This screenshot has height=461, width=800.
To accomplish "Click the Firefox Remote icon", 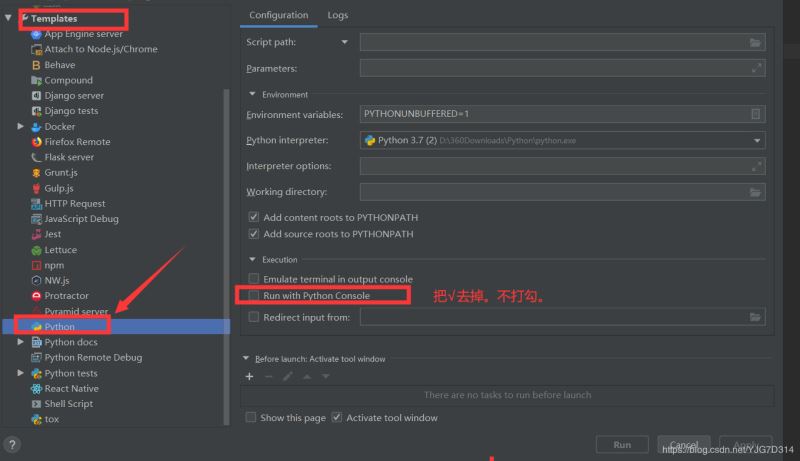I will pyautogui.click(x=36, y=142).
